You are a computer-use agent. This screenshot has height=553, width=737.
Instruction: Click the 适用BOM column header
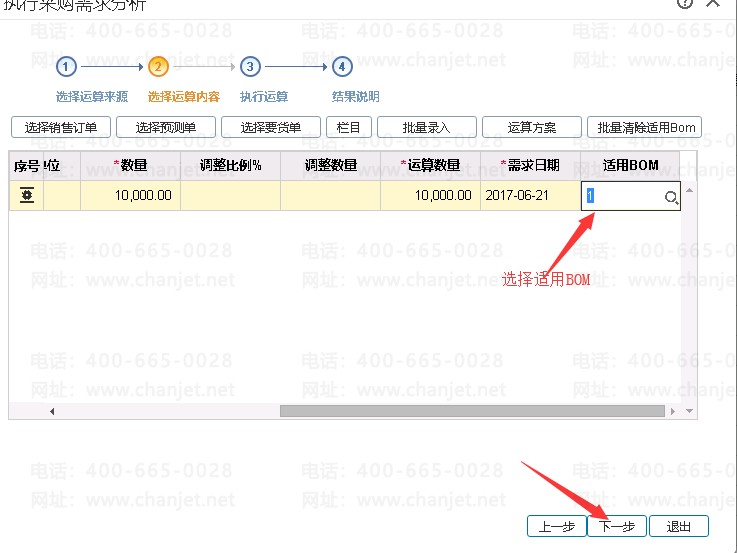[630, 166]
